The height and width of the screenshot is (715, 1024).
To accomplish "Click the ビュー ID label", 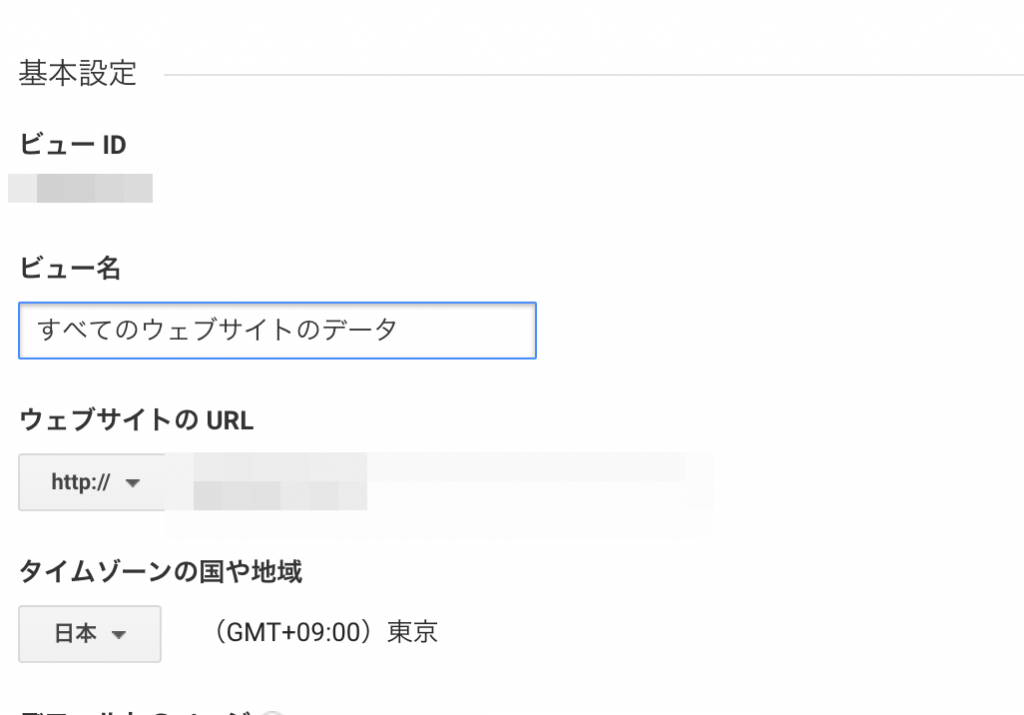I will pos(73,145).
